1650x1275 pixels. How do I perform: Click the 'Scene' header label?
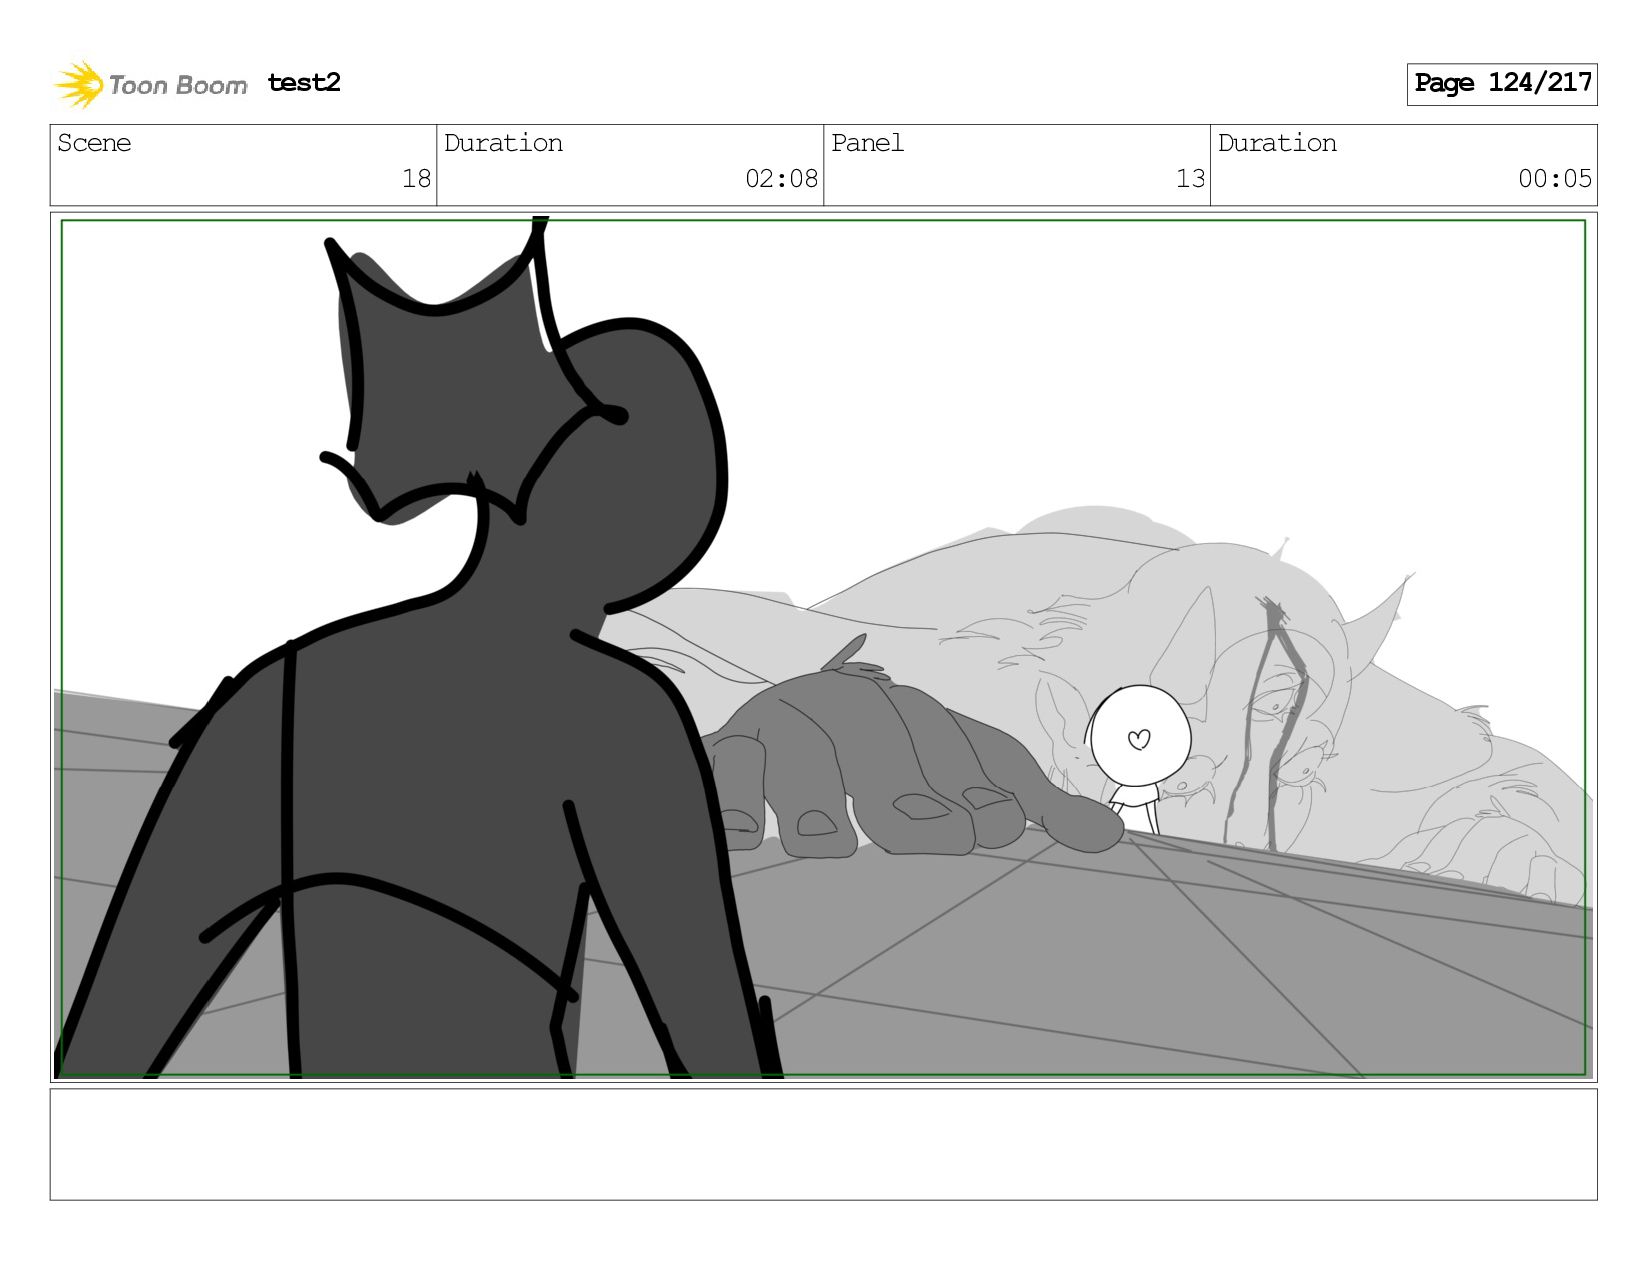pyautogui.click(x=94, y=143)
